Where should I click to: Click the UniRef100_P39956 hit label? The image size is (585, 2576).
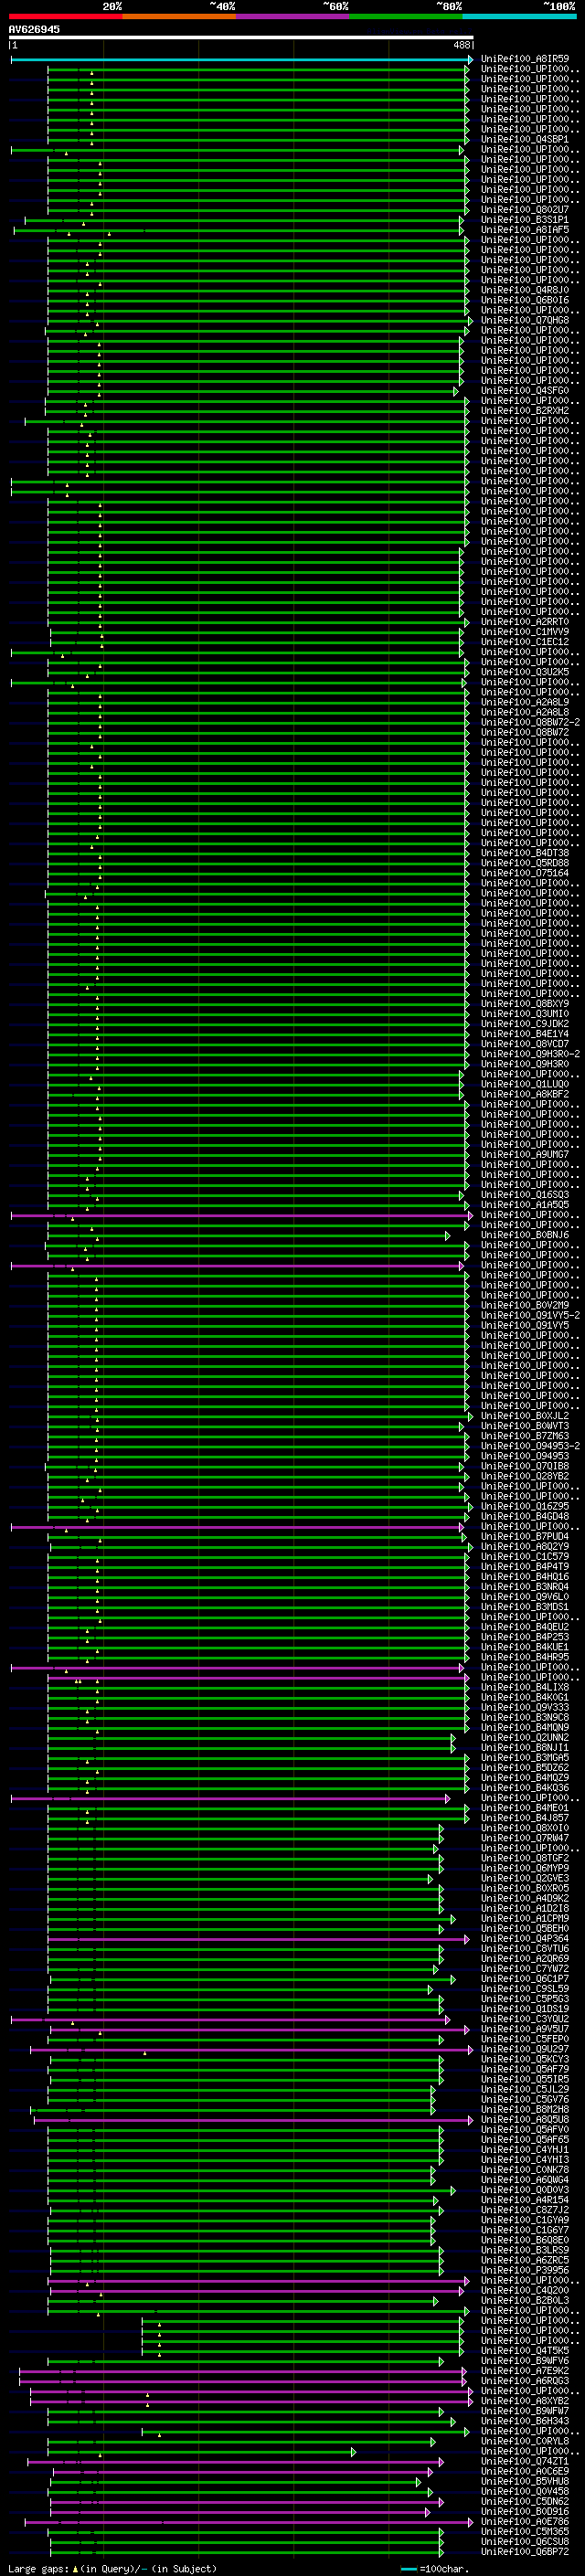[x=525, y=2270]
